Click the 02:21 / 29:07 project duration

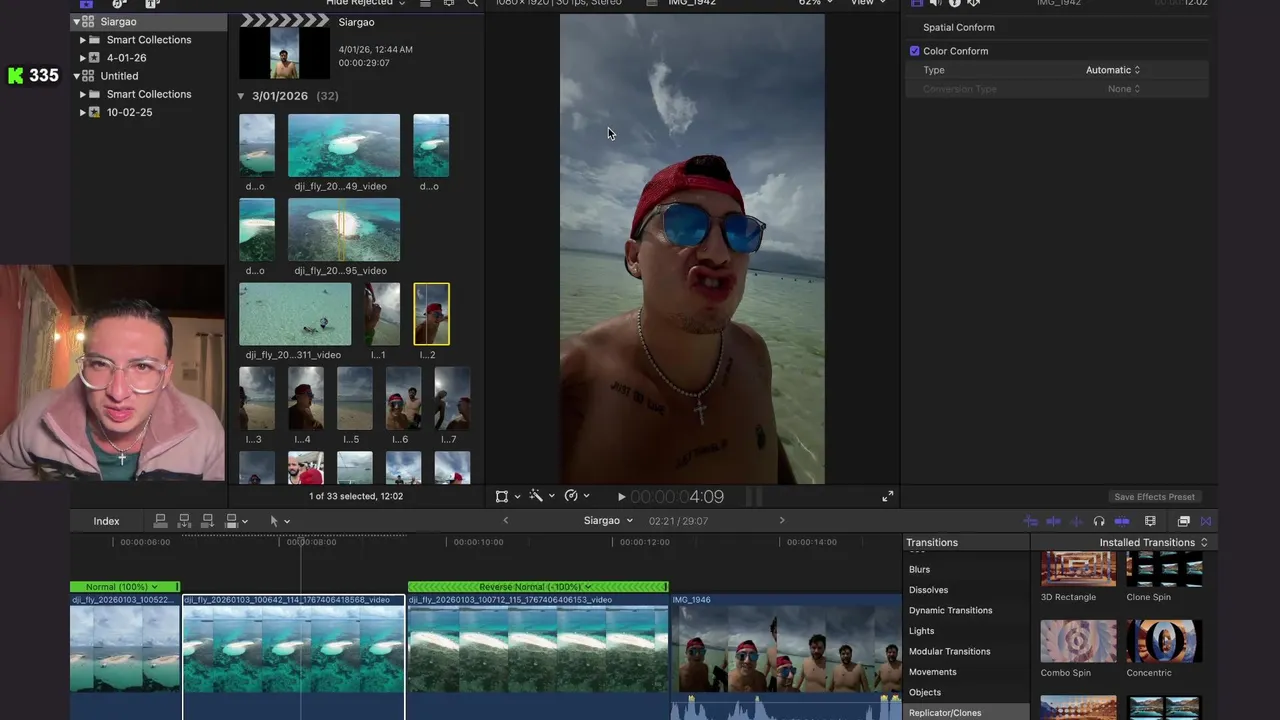(x=678, y=521)
